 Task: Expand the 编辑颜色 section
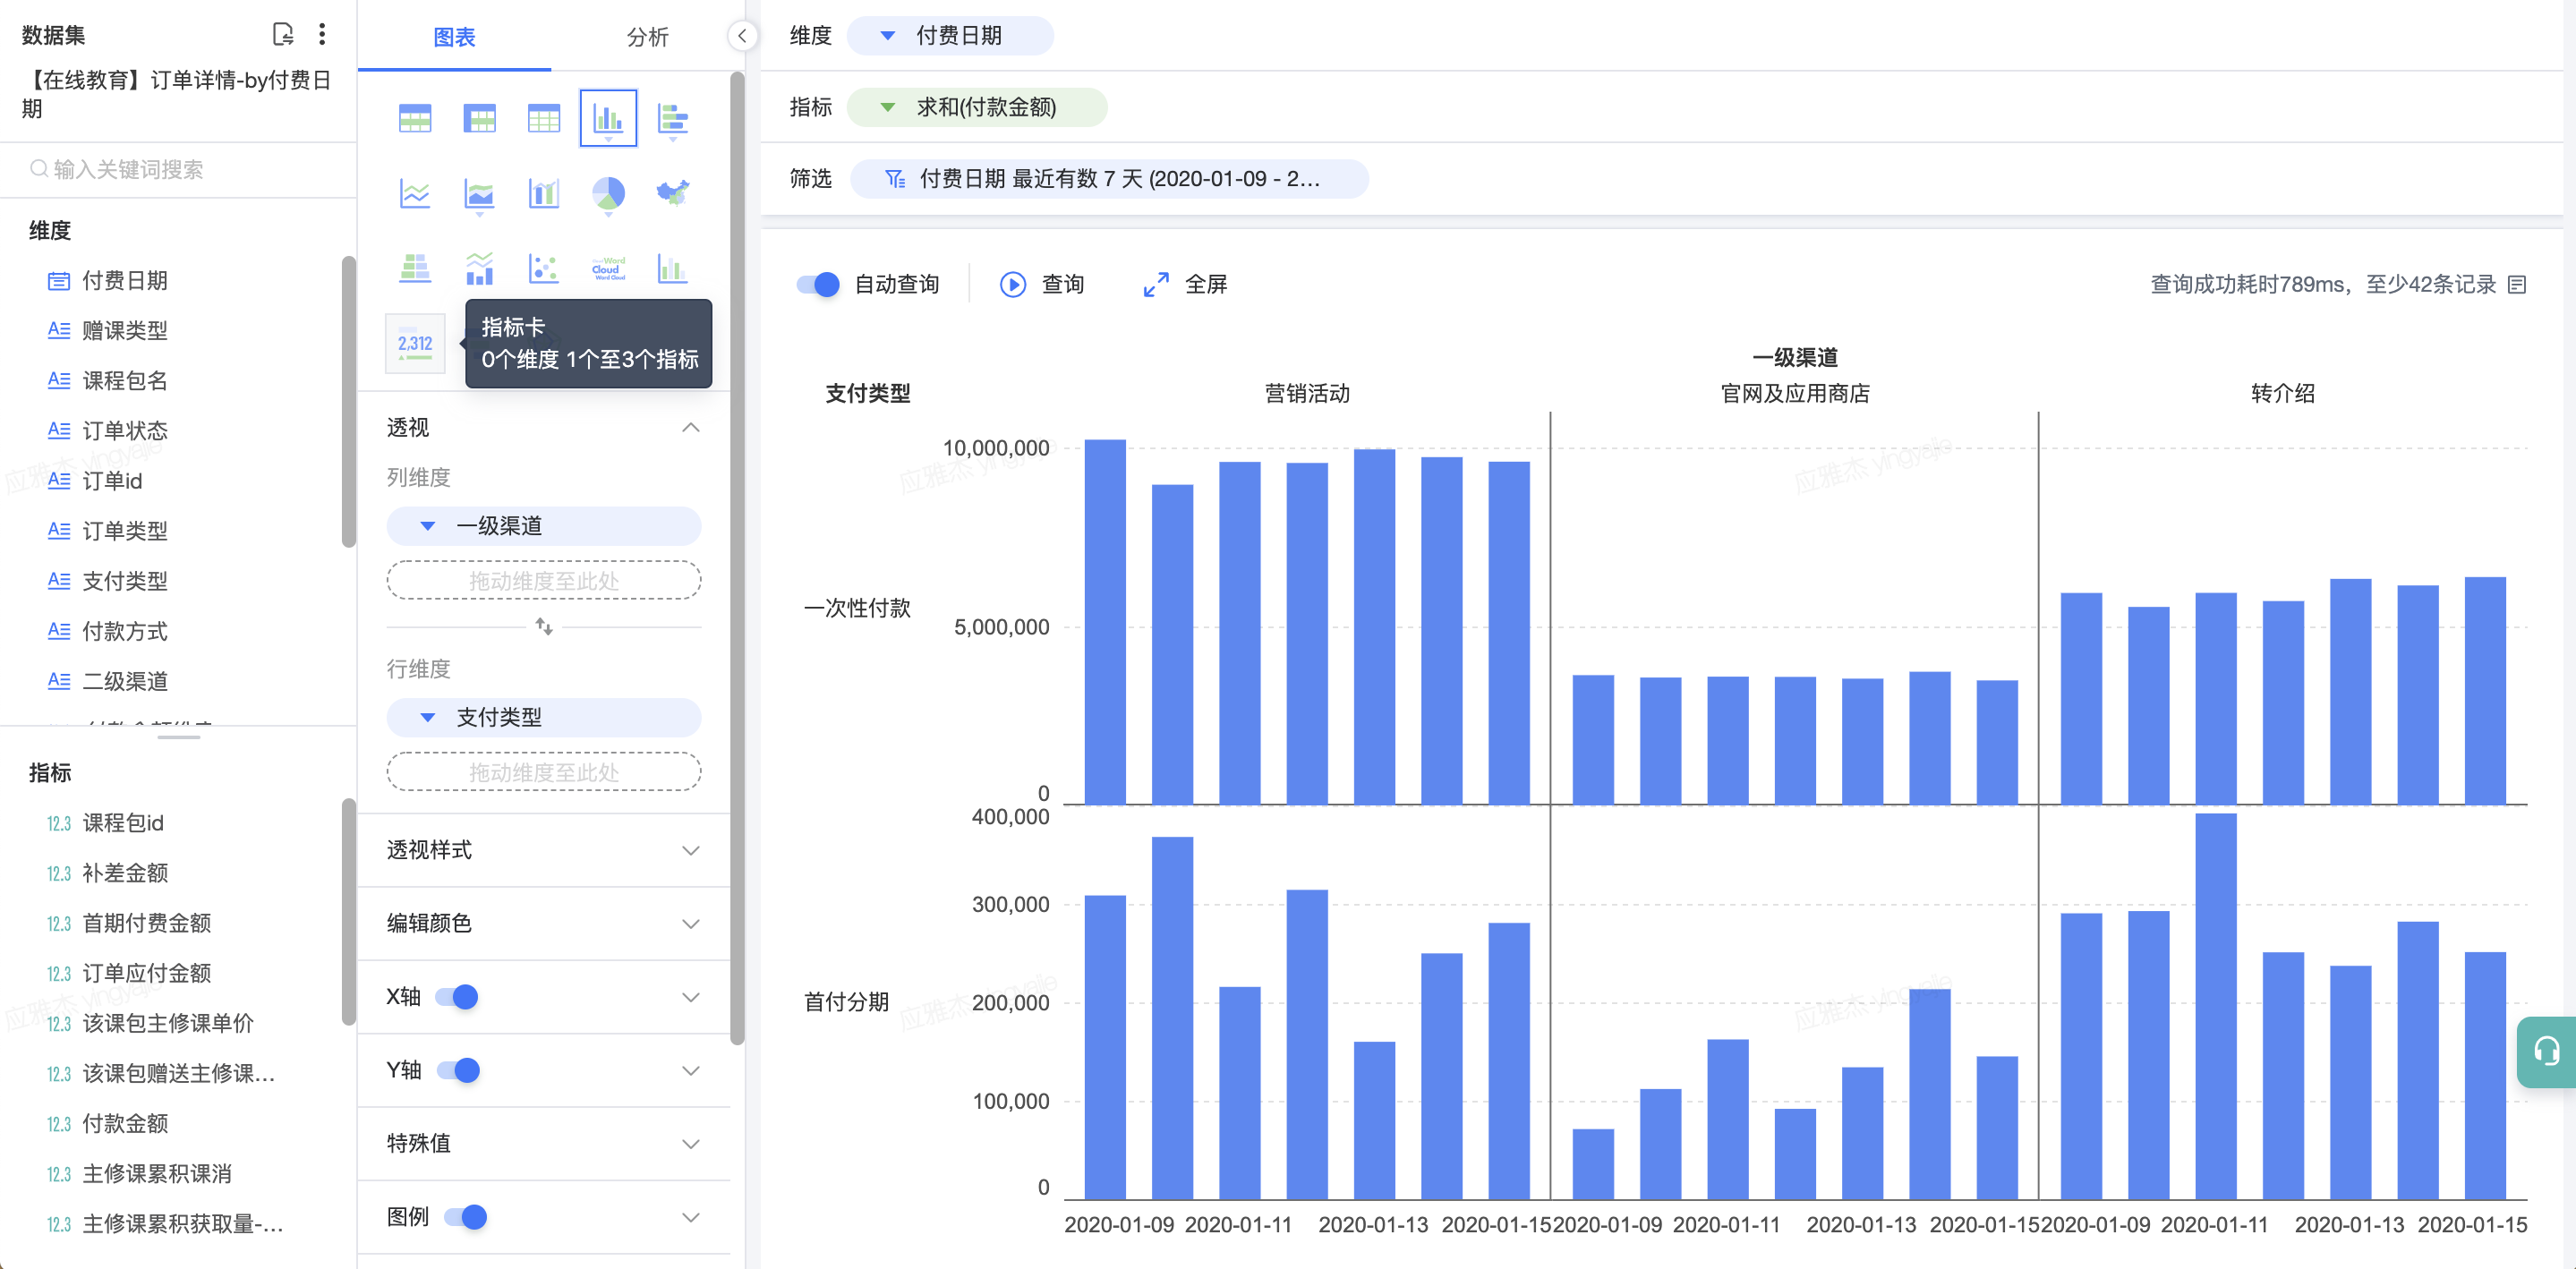click(691, 924)
